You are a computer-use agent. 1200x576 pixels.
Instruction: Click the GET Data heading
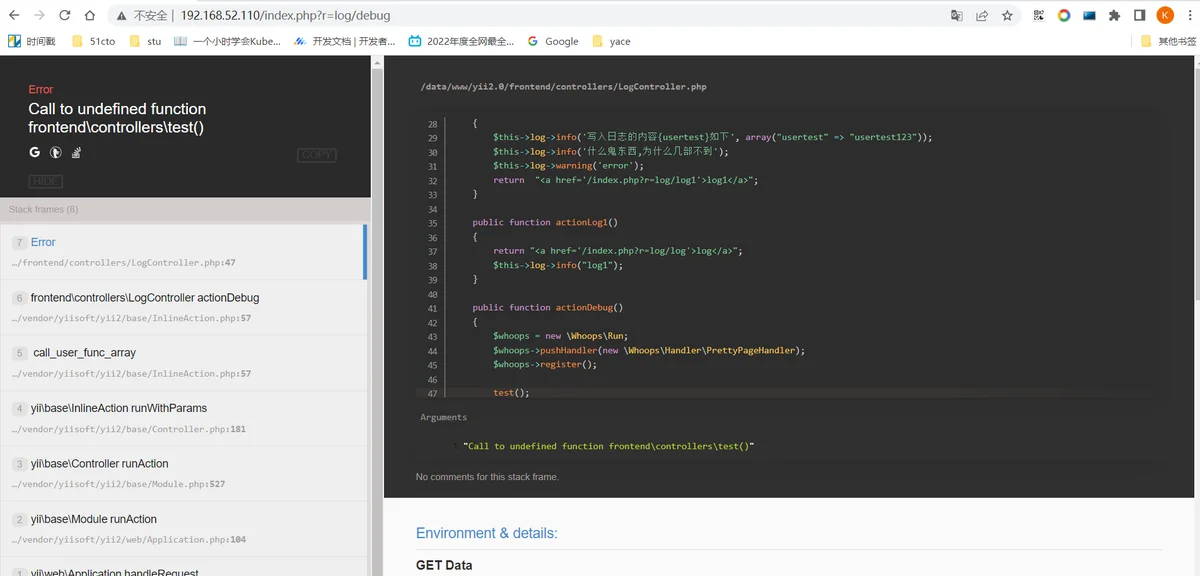pyautogui.click(x=444, y=565)
